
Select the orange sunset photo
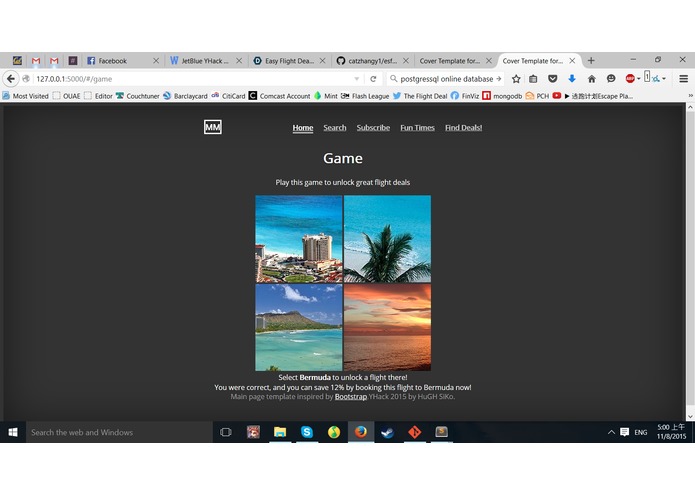(x=387, y=327)
